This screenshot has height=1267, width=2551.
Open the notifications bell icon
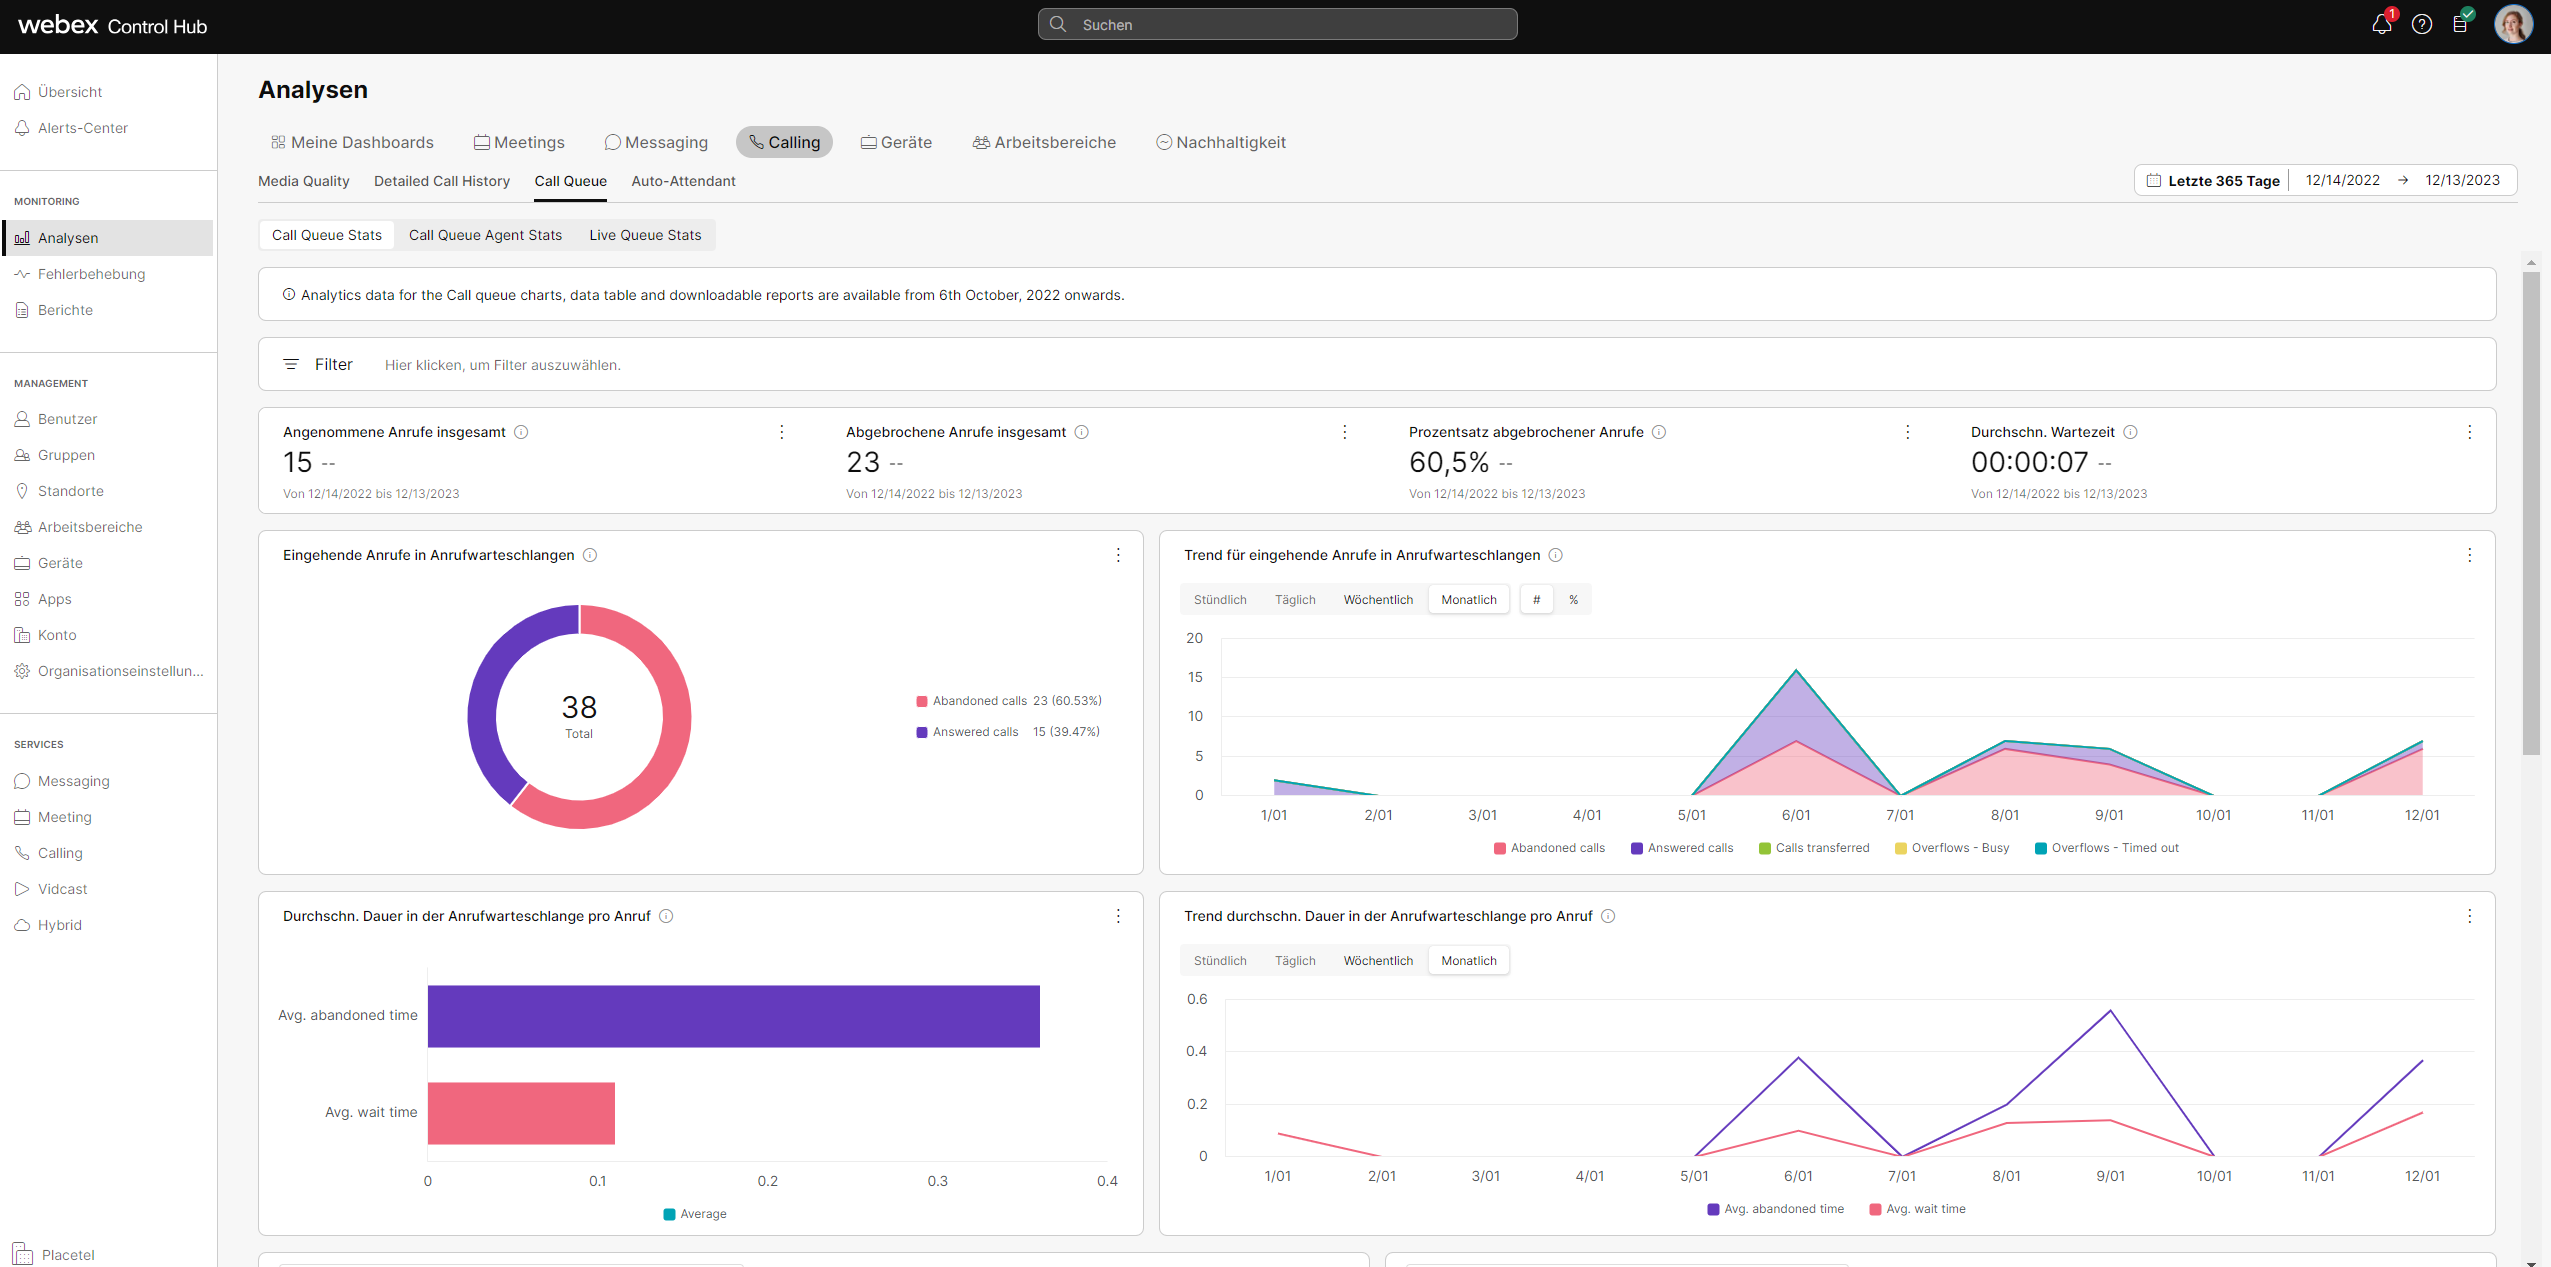[2381, 25]
